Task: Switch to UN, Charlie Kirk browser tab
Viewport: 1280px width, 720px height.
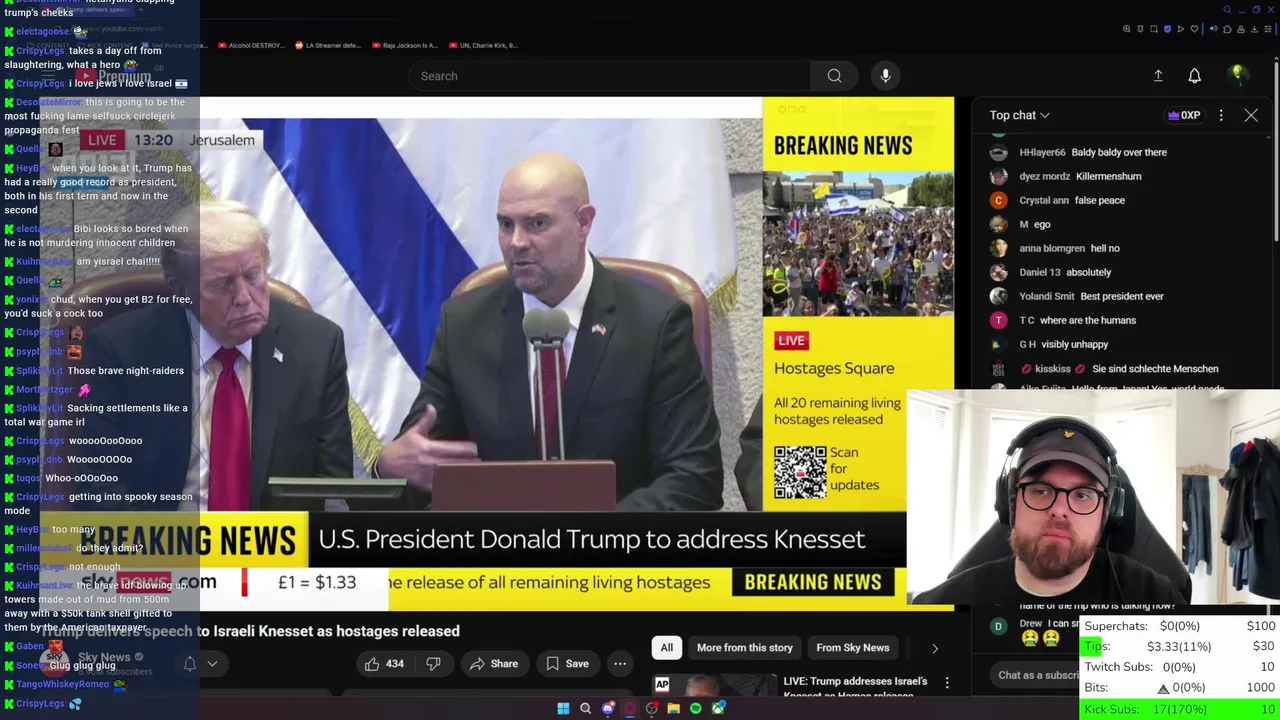Action: (x=482, y=45)
